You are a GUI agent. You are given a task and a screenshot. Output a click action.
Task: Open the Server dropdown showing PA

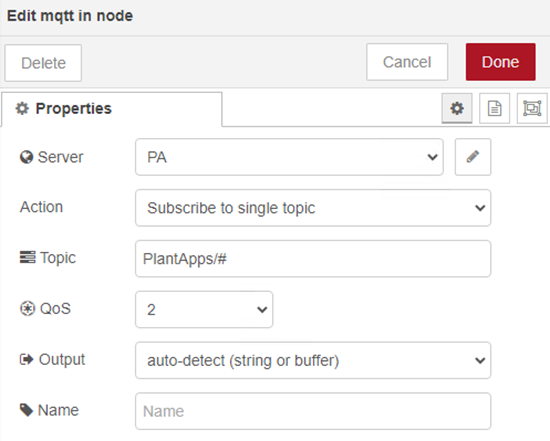[289, 157]
